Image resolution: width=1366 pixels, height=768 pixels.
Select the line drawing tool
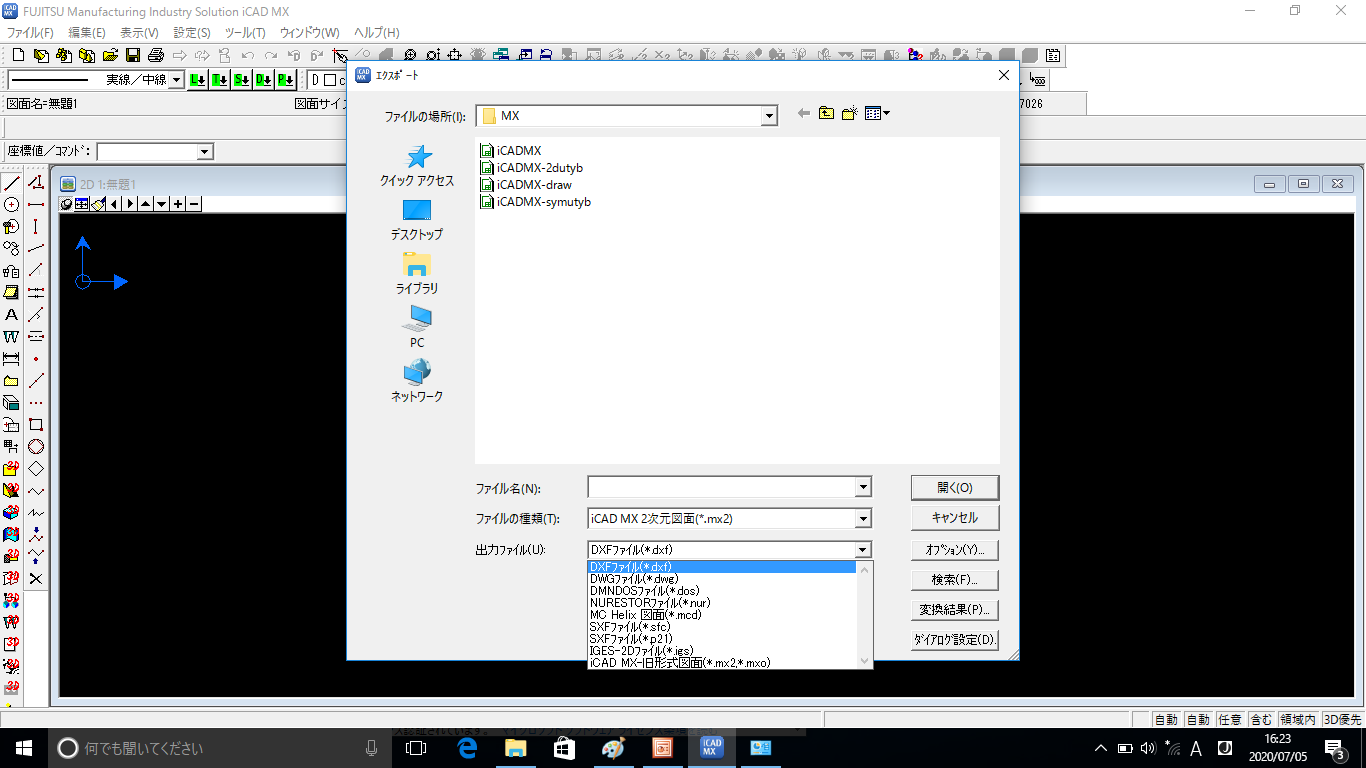pos(11,183)
